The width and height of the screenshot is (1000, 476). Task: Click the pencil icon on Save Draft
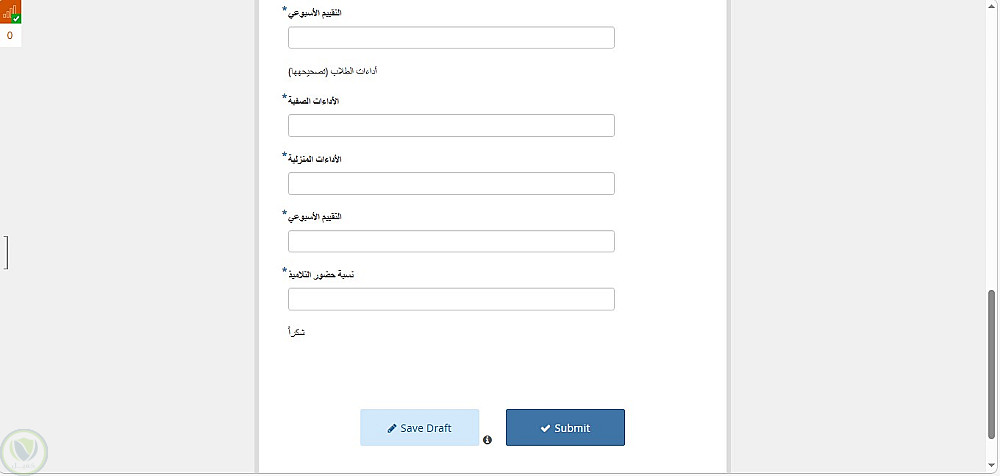click(392, 428)
